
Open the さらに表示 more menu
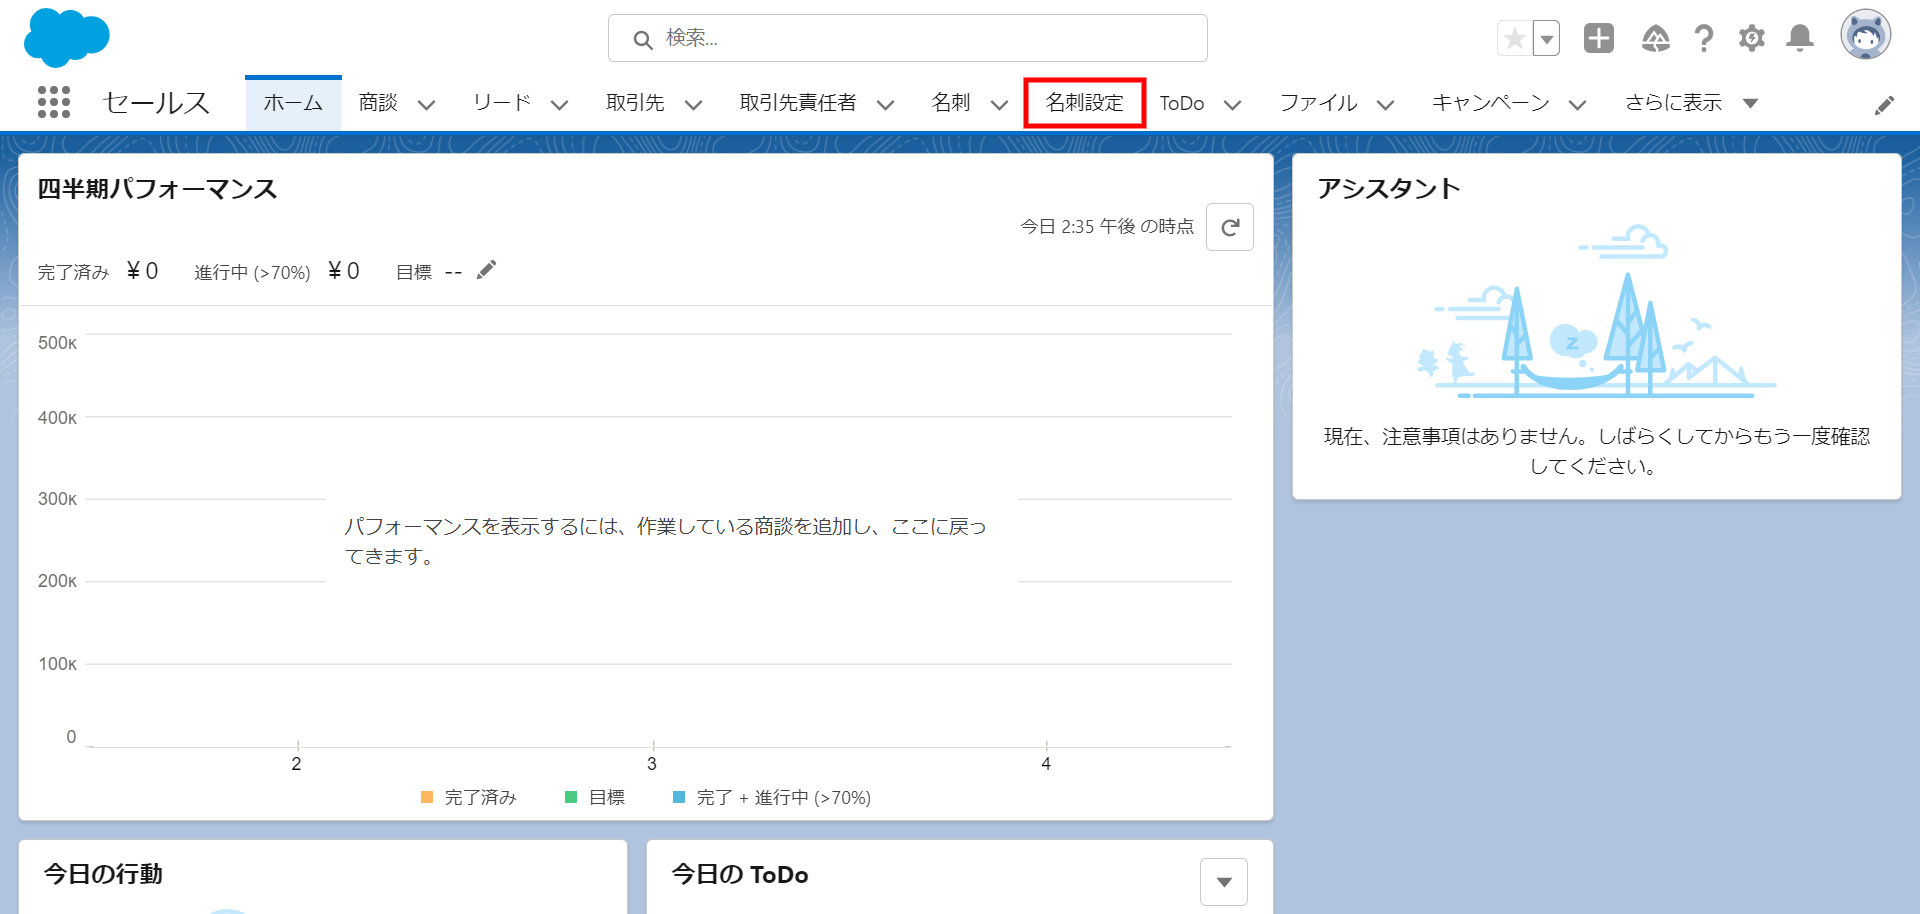point(1690,103)
